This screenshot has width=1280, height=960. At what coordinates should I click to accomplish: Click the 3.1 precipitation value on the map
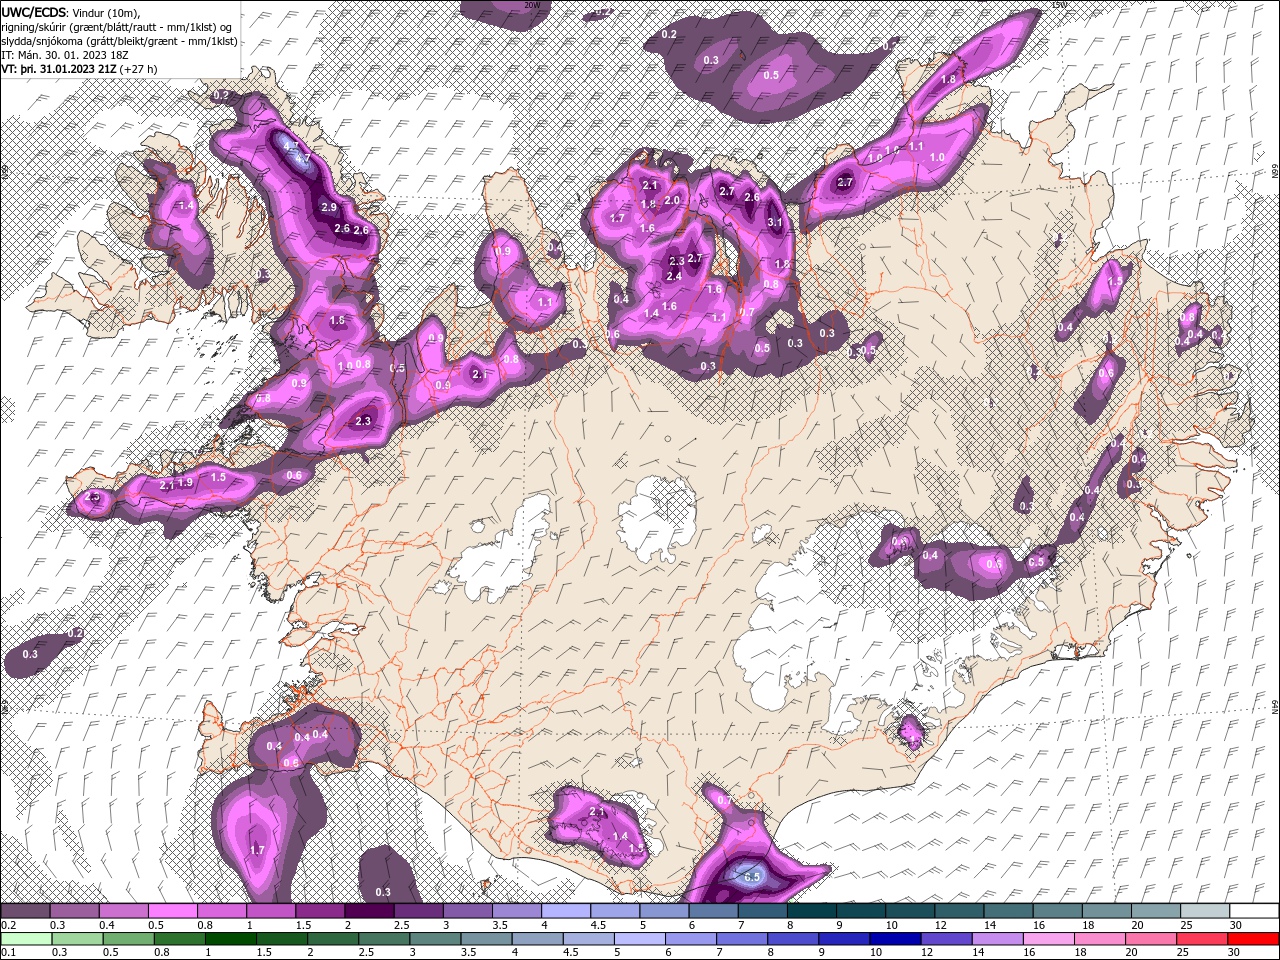[774, 222]
